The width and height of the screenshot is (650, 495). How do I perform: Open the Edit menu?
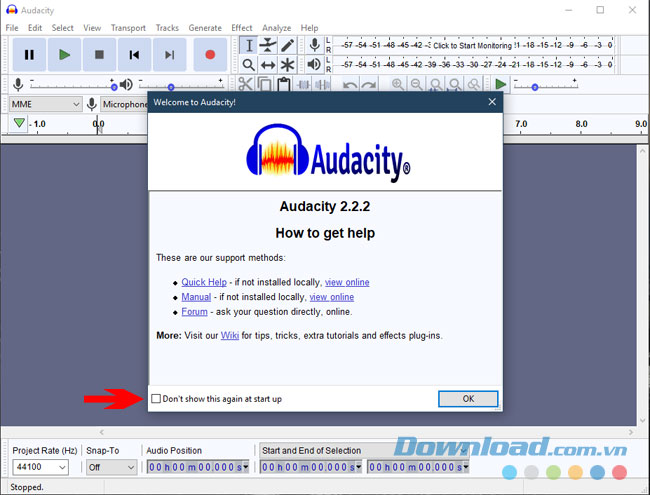coord(35,28)
